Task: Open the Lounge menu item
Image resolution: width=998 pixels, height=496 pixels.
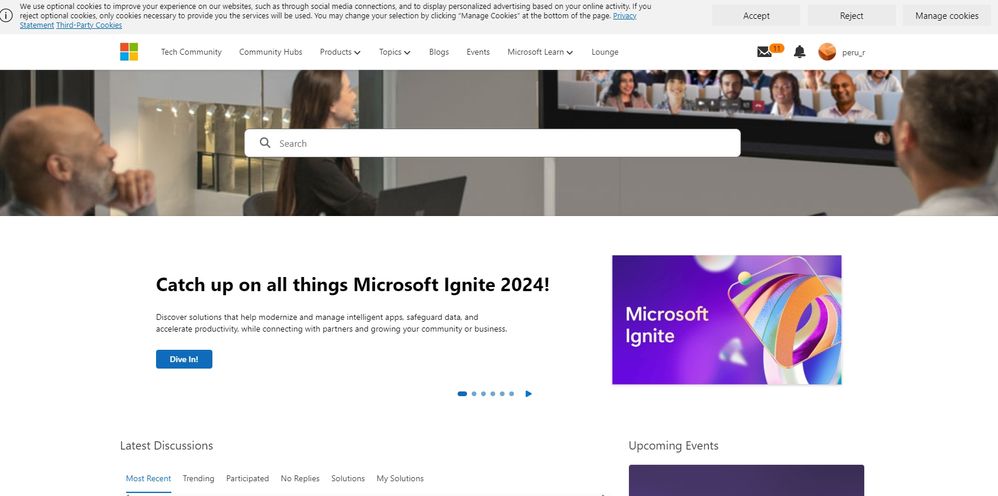Action: point(605,52)
